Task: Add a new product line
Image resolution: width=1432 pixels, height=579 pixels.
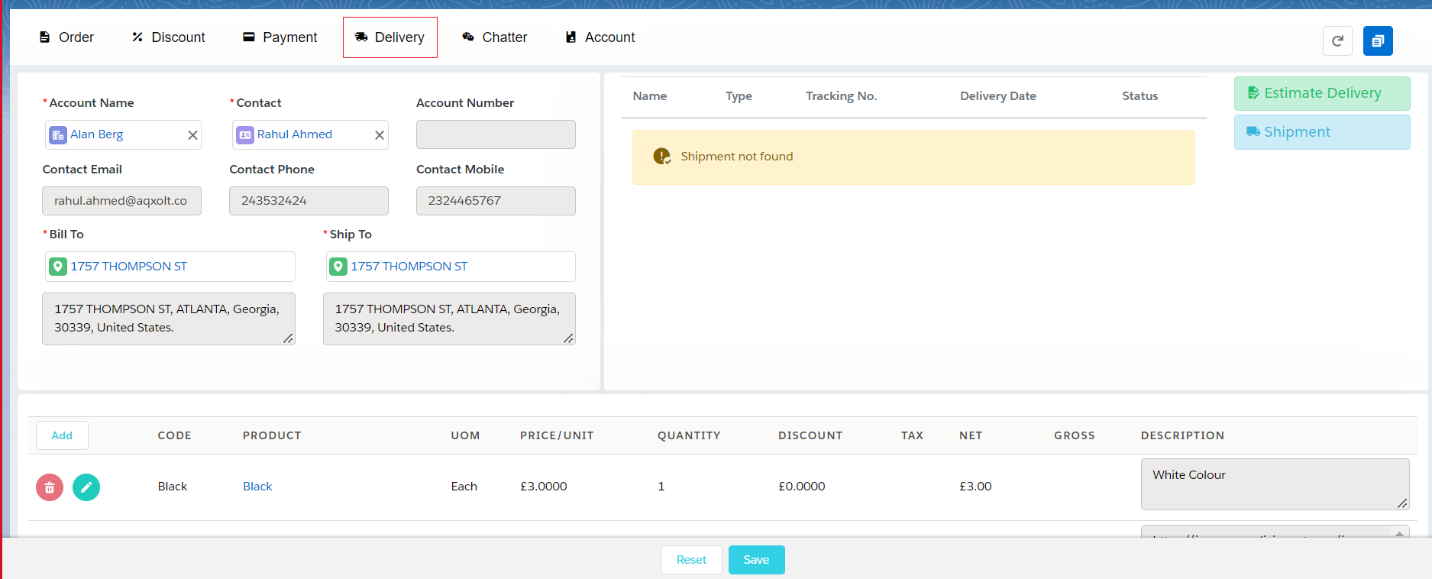Action: (x=62, y=435)
